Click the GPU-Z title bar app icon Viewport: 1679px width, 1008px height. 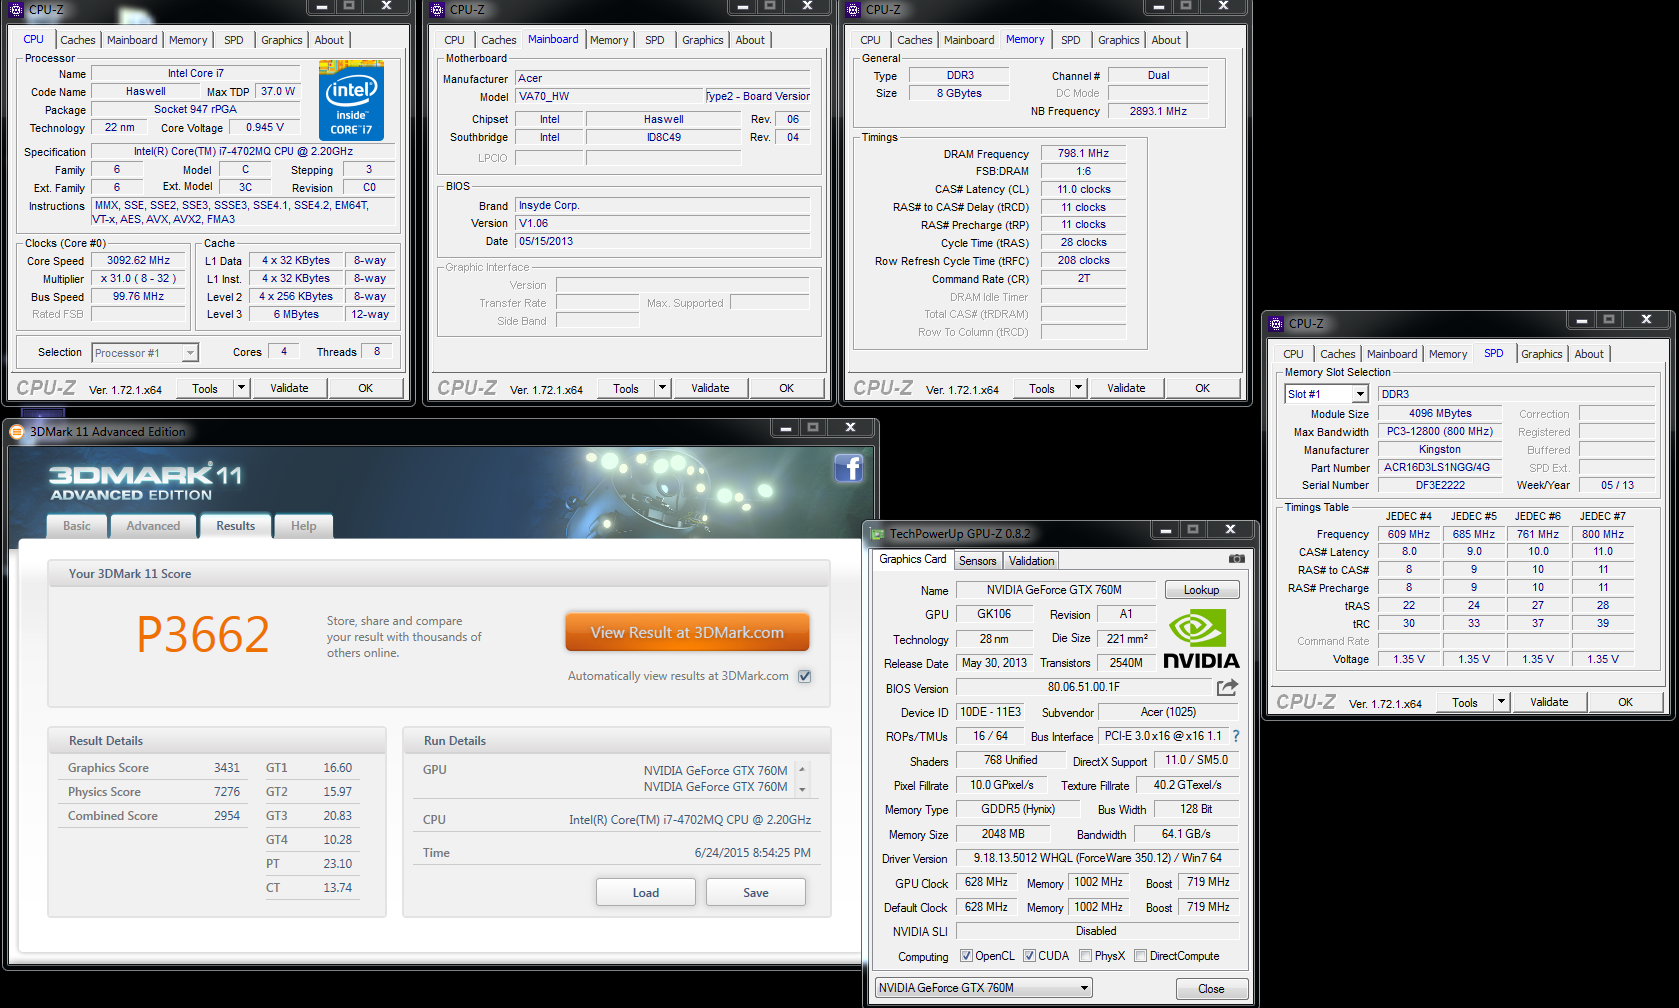(x=878, y=534)
